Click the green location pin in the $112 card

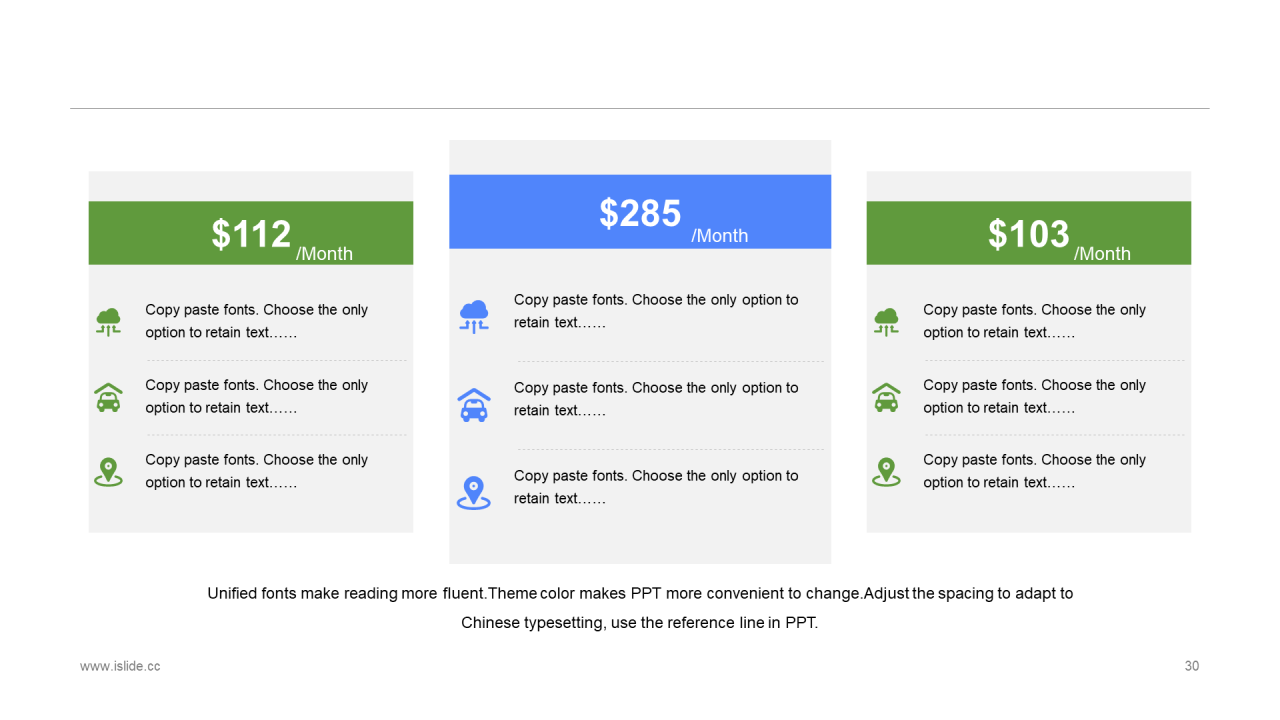[x=108, y=471]
